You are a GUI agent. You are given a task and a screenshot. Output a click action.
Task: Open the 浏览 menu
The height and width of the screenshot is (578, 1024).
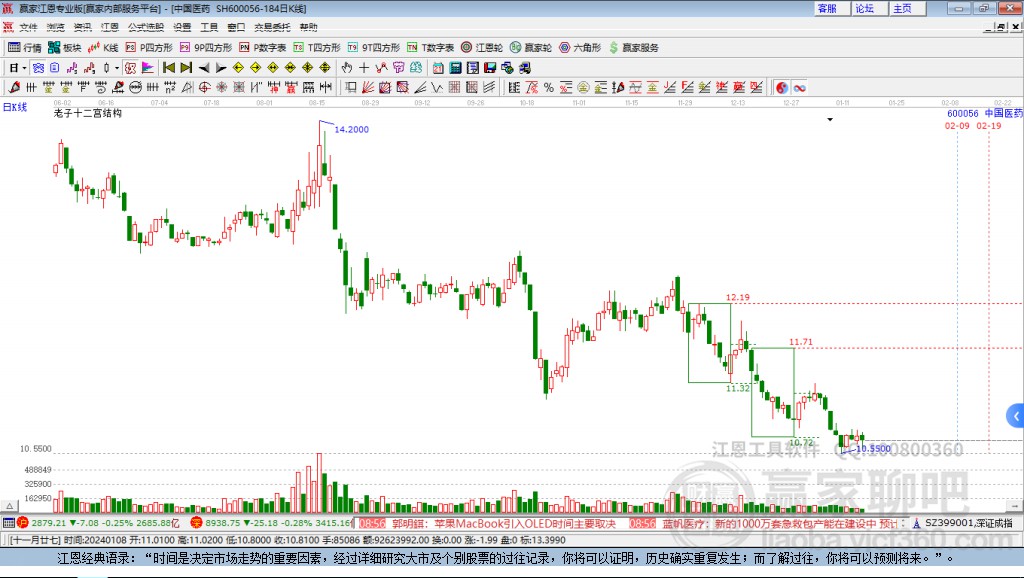tap(56, 27)
